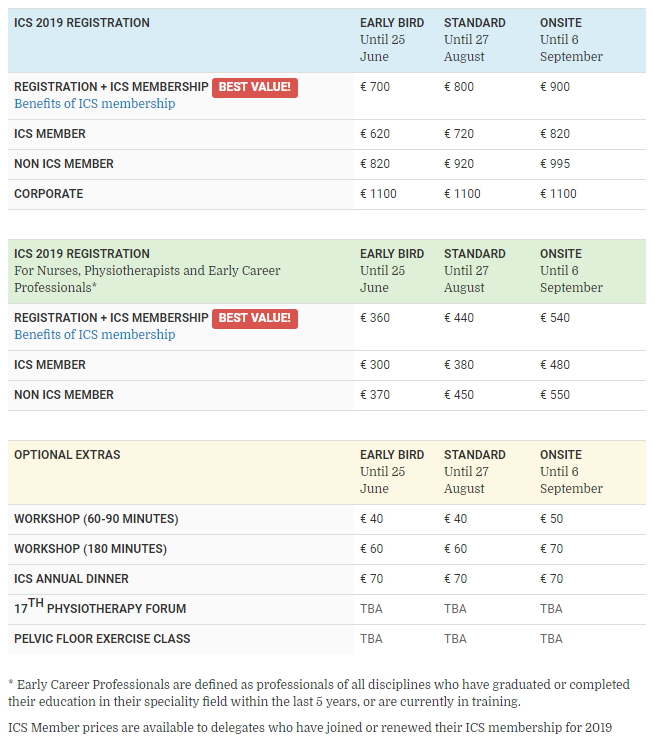Screen dimensions: 654x738
Task: Click the € 50 onsite workshop price
Action: click(551, 519)
